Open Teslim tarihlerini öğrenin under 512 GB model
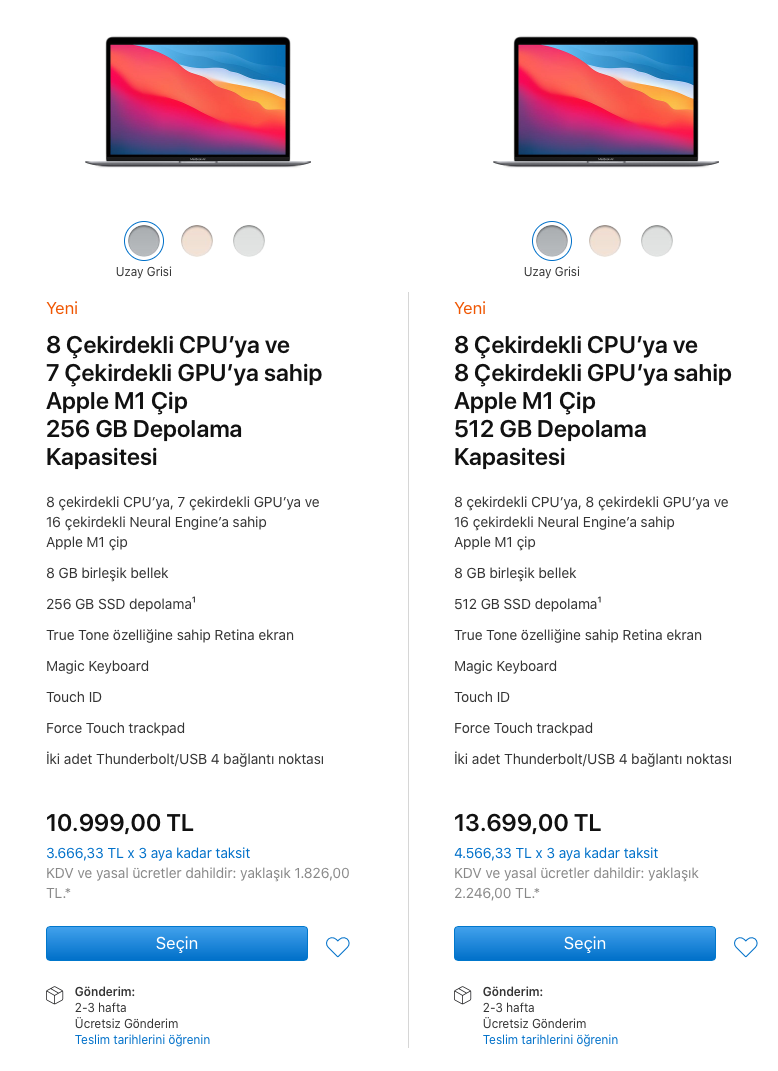 (550, 1040)
